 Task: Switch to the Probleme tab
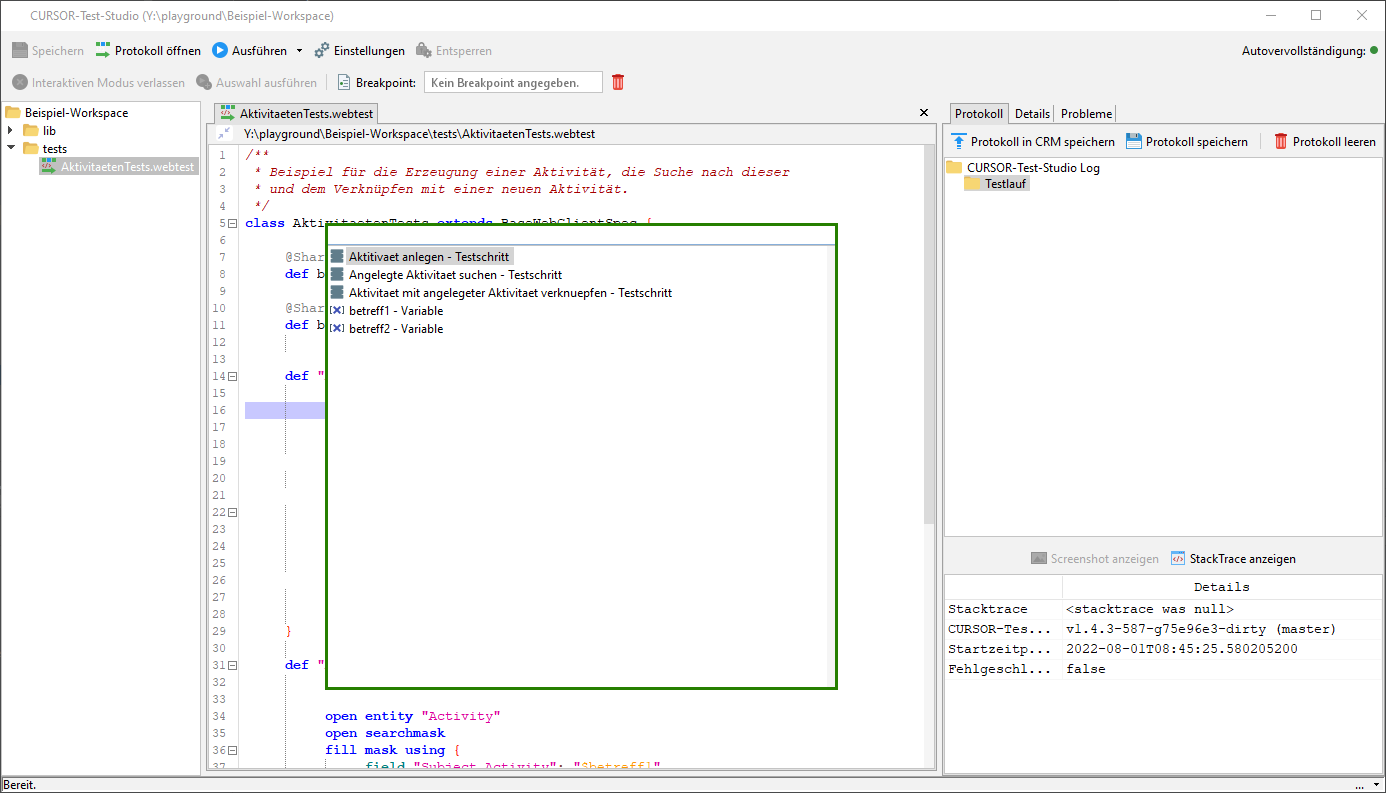tap(1086, 114)
